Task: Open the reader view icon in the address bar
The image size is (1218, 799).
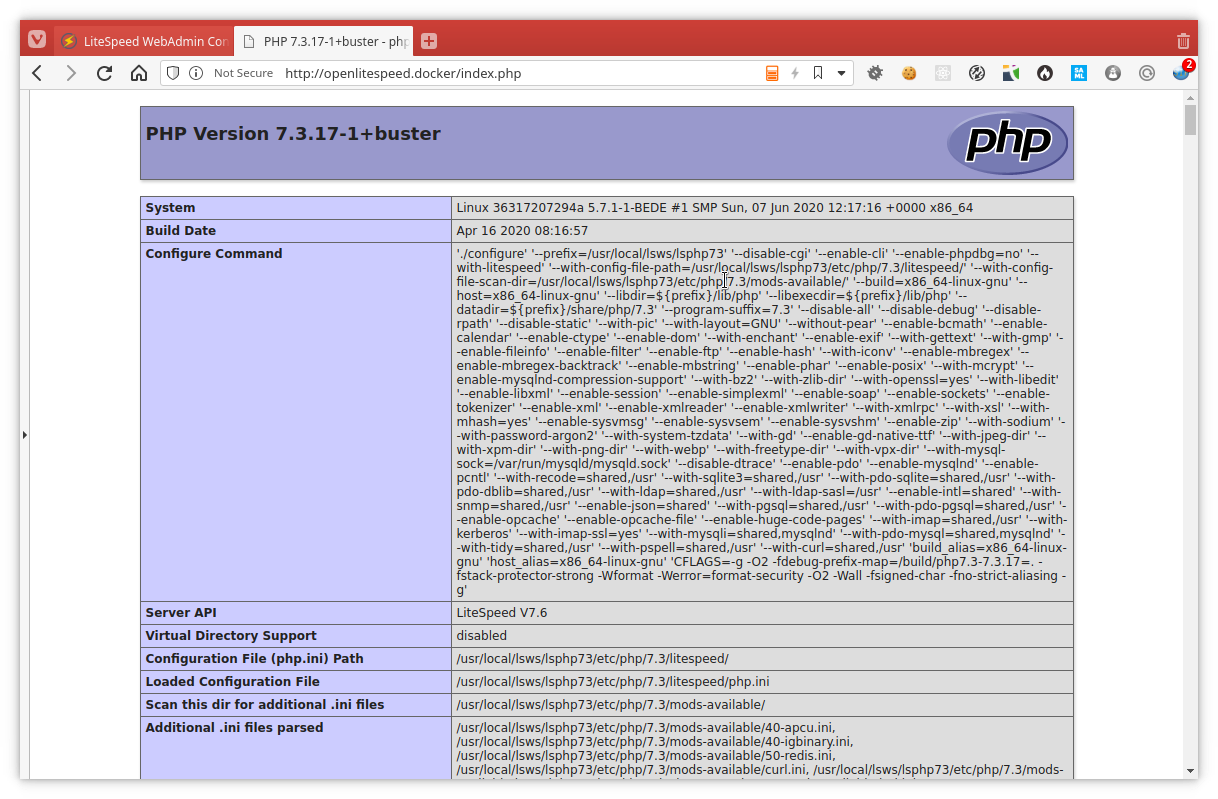Action: point(772,73)
